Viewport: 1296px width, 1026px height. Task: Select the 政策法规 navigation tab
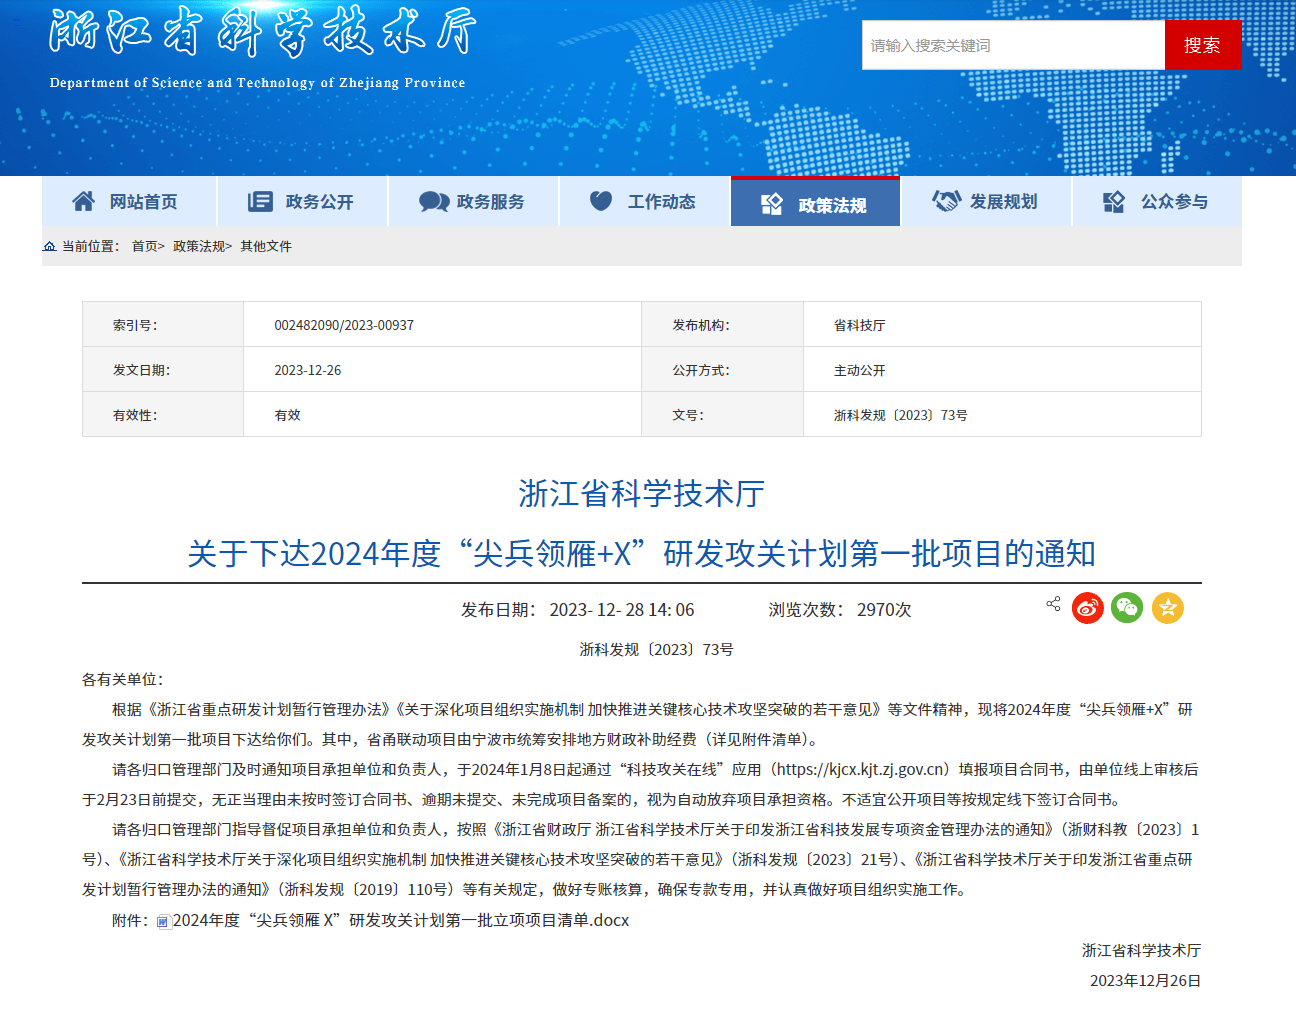click(x=815, y=203)
